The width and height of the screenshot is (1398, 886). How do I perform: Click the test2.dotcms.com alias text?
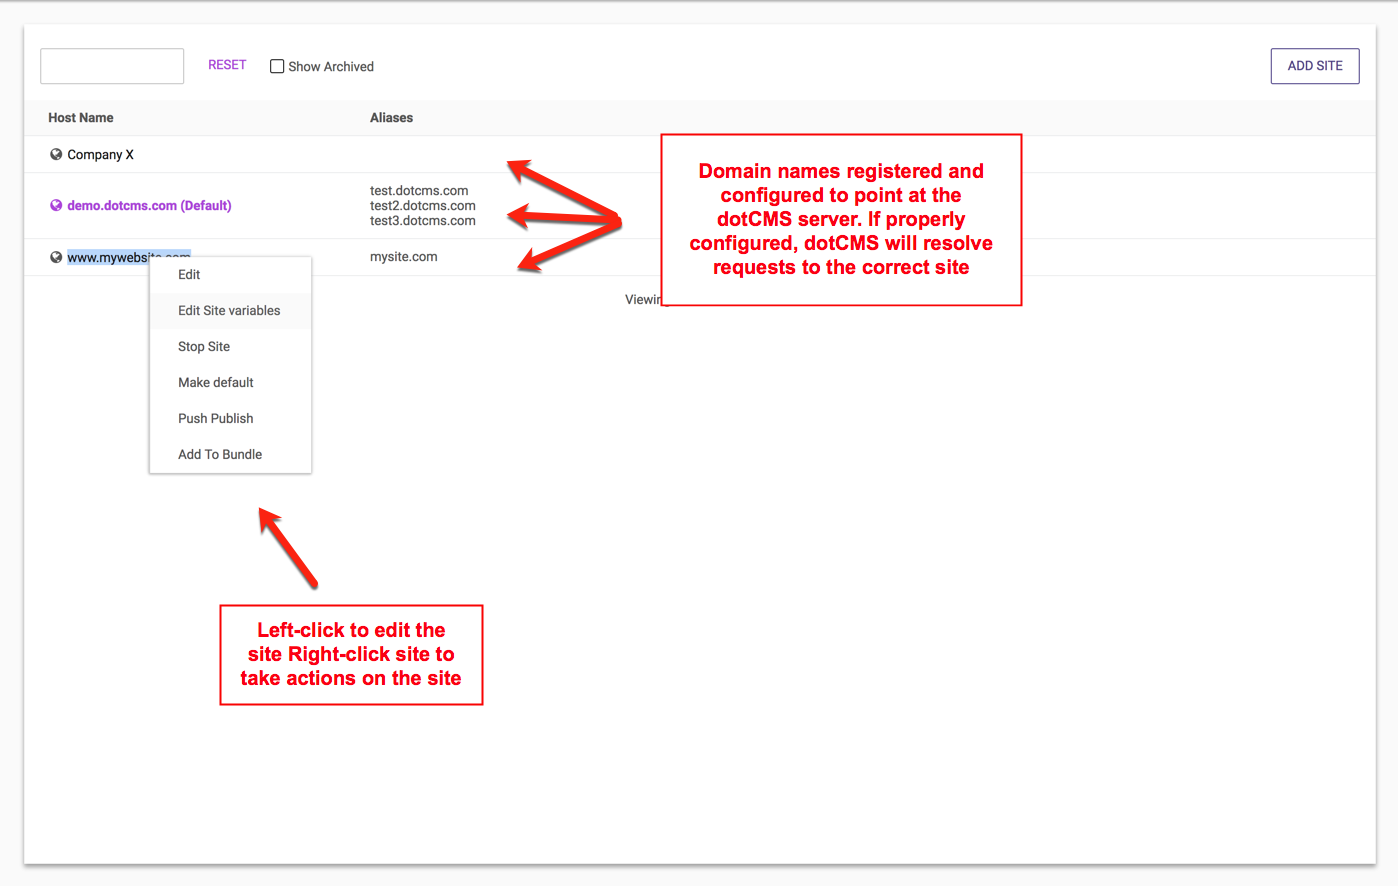coord(422,205)
